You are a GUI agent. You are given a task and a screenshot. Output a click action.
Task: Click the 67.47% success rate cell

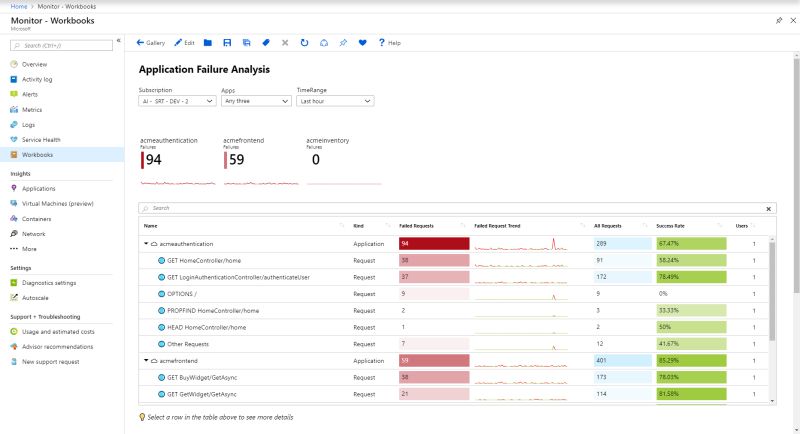[x=691, y=244]
